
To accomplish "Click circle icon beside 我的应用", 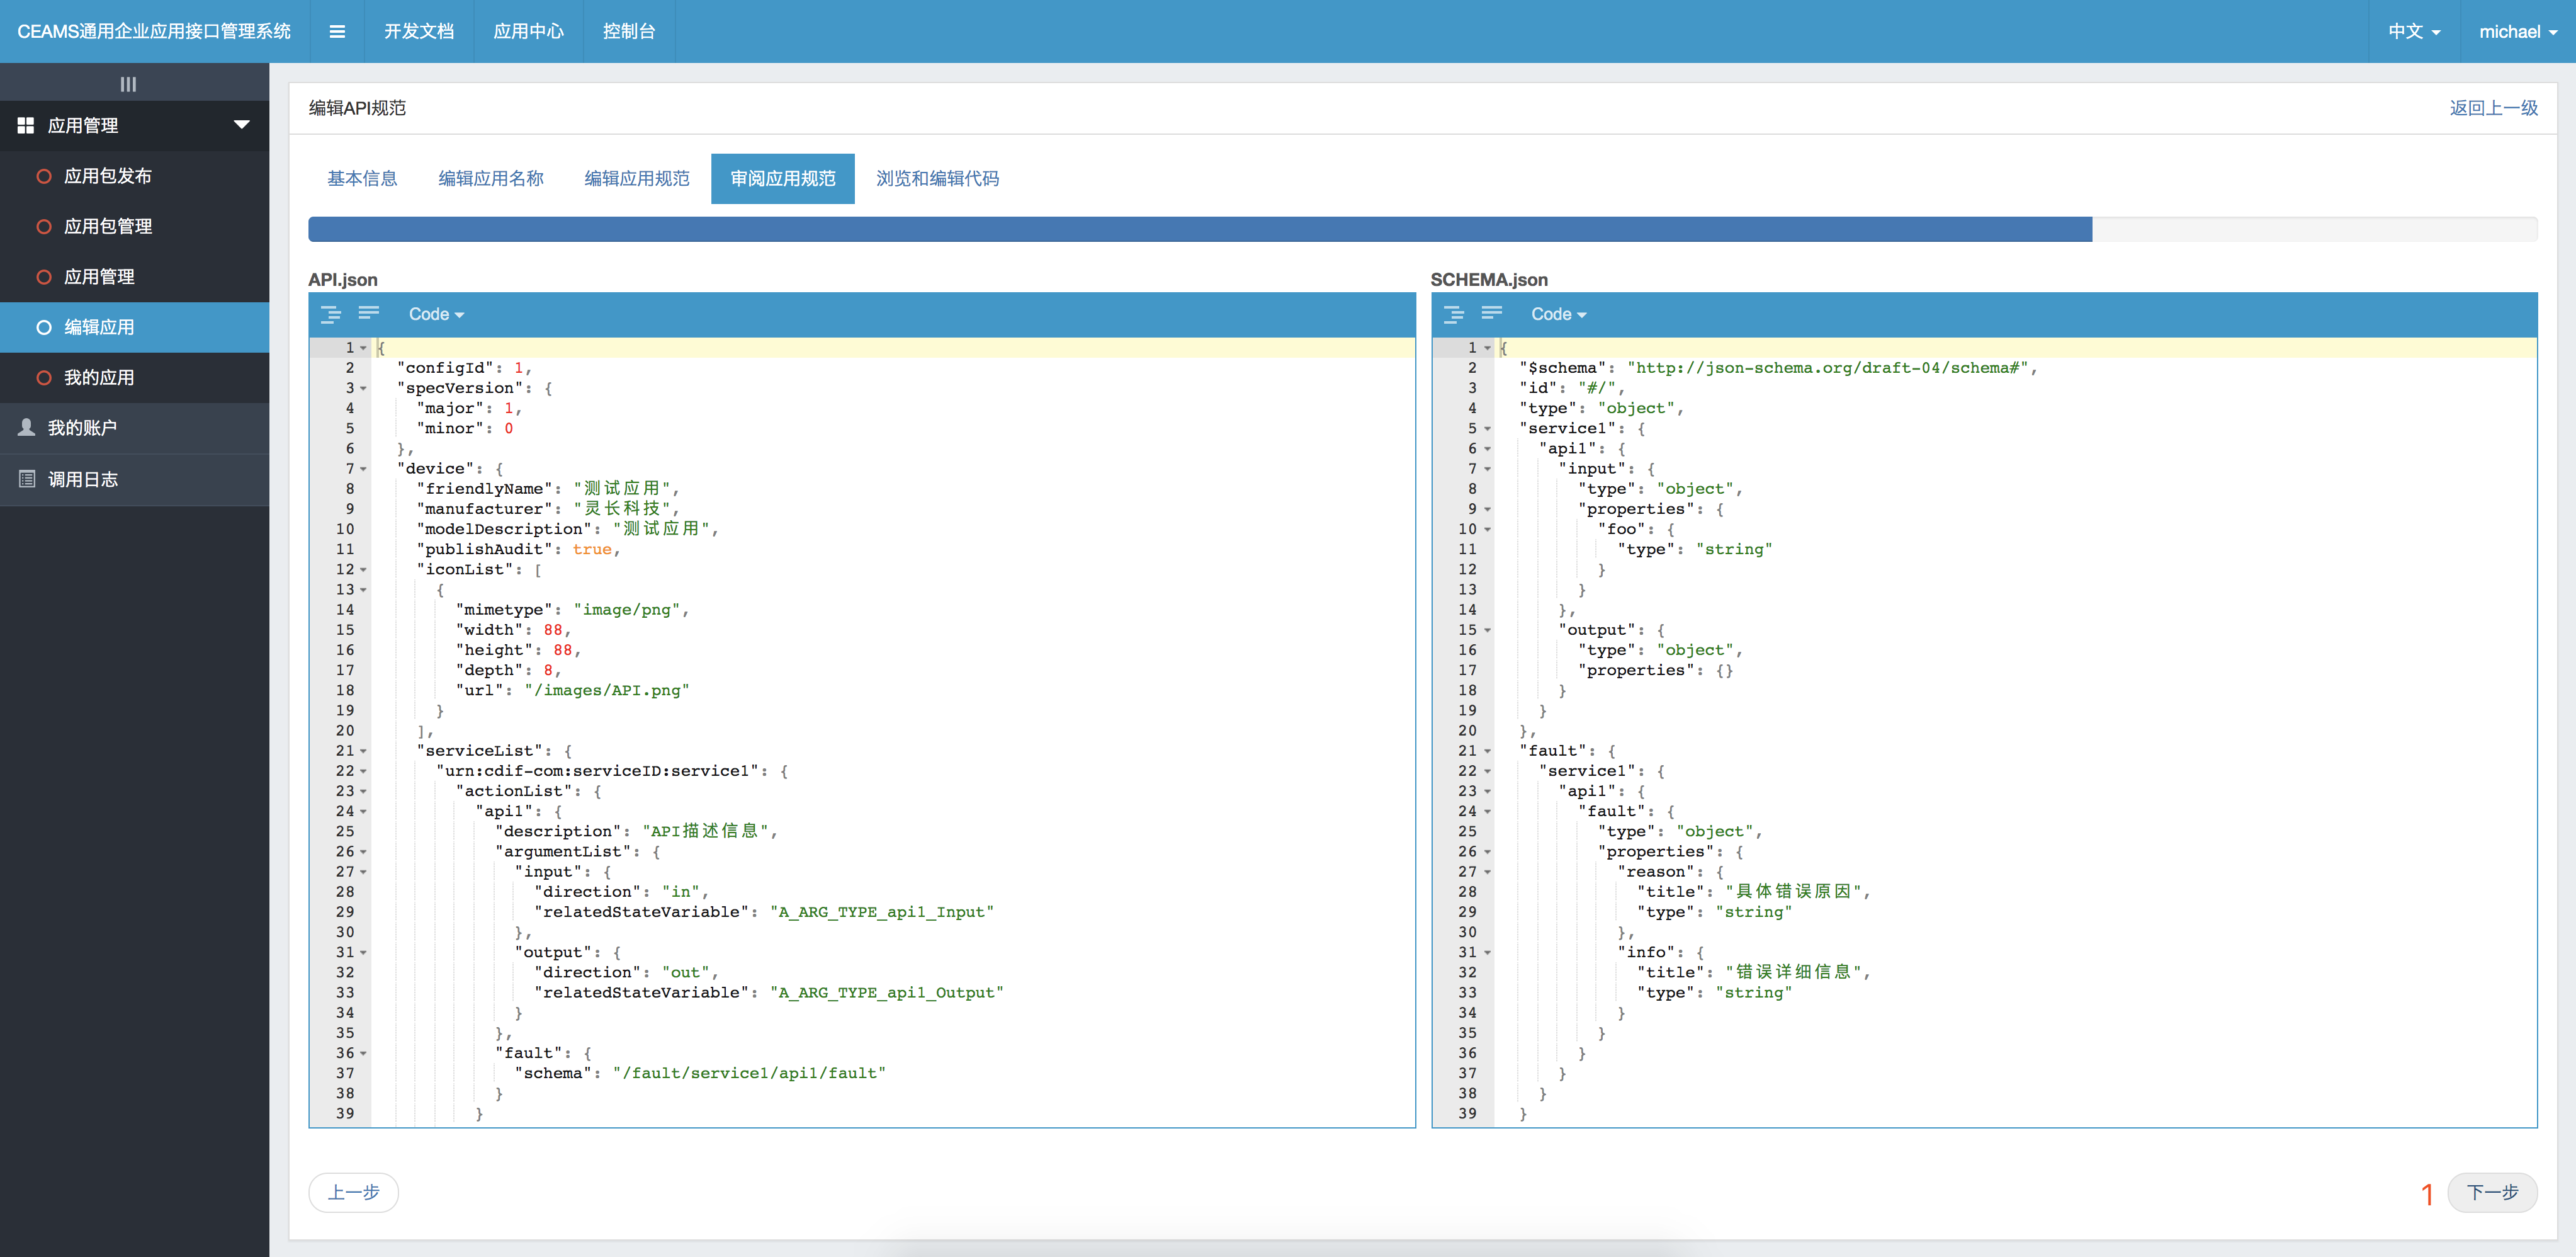I will coord(44,378).
